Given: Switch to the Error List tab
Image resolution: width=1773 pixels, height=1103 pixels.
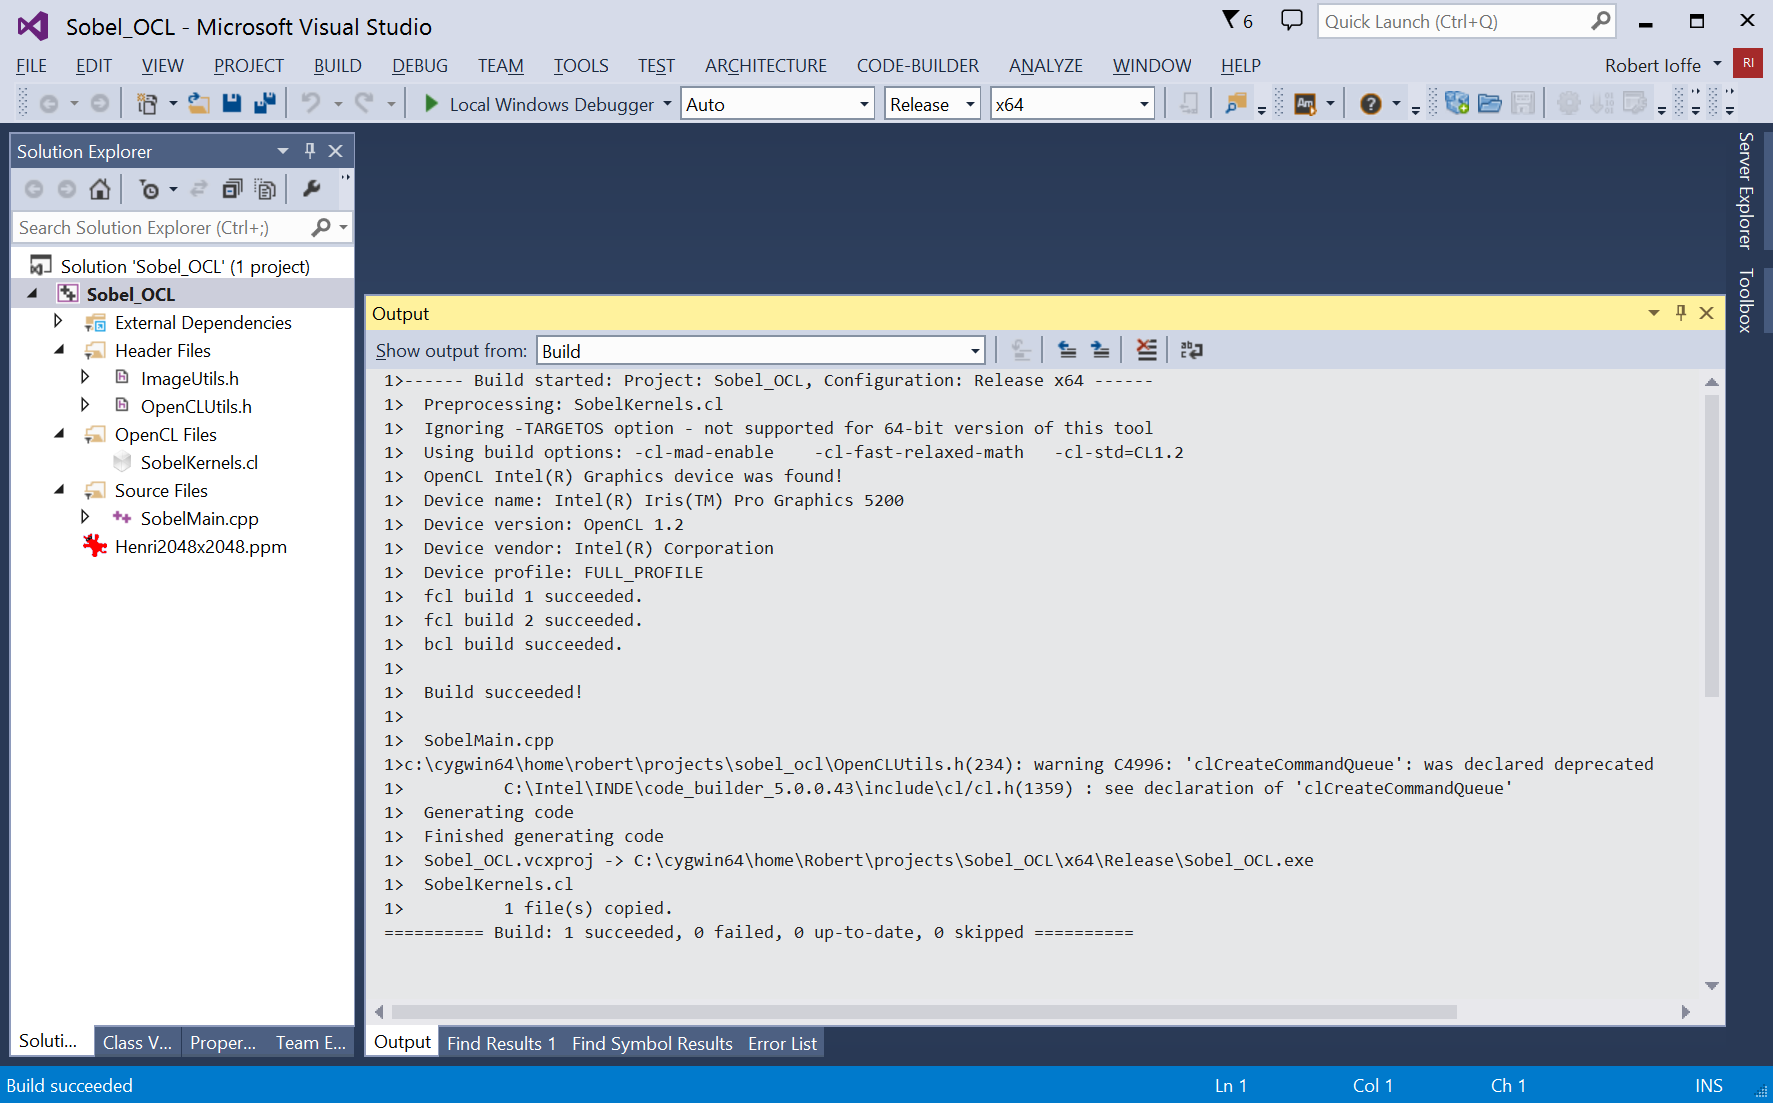Looking at the screenshot, I should [x=782, y=1044].
